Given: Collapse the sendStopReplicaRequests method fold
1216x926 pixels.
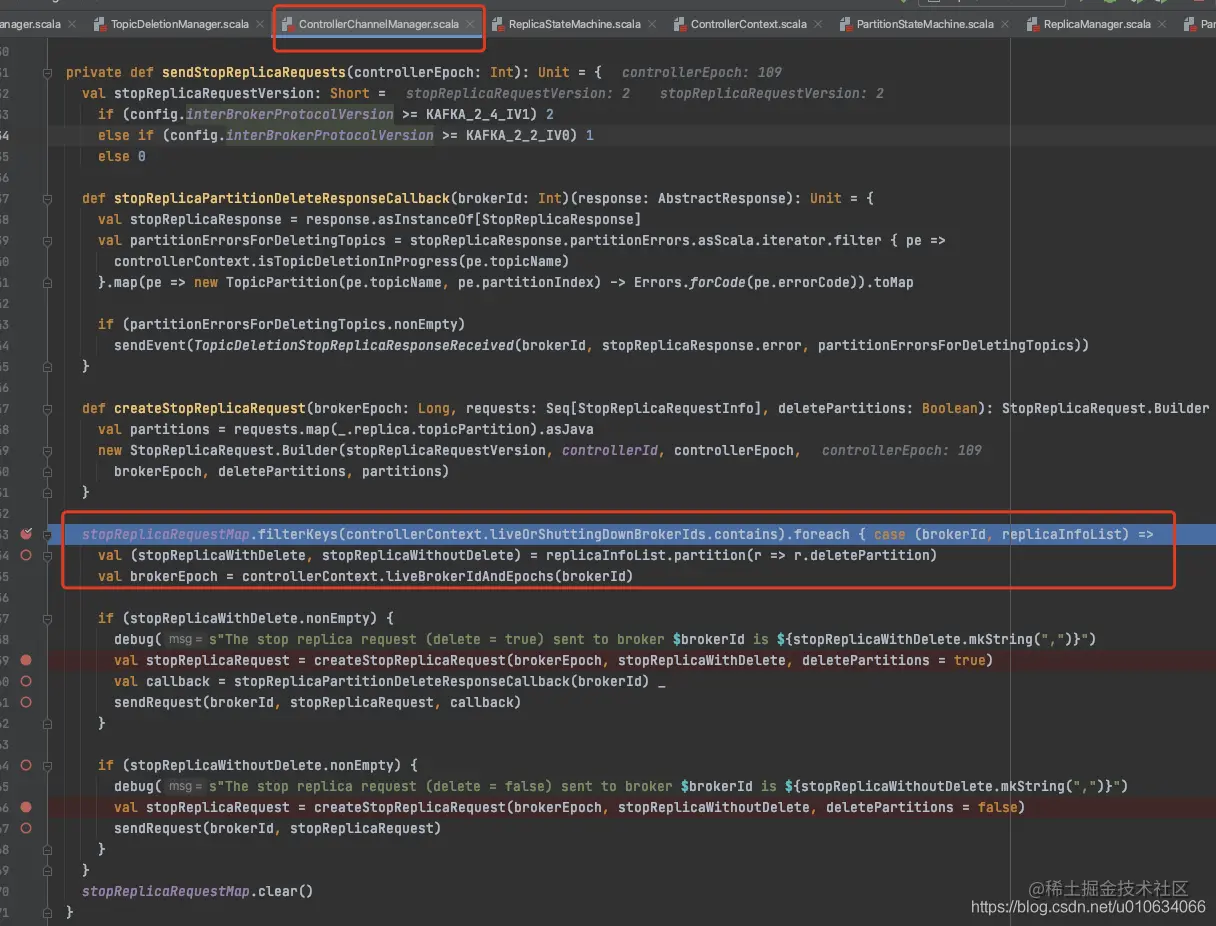Looking at the screenshot, I should pyautogui.click(x=47, y=72).
